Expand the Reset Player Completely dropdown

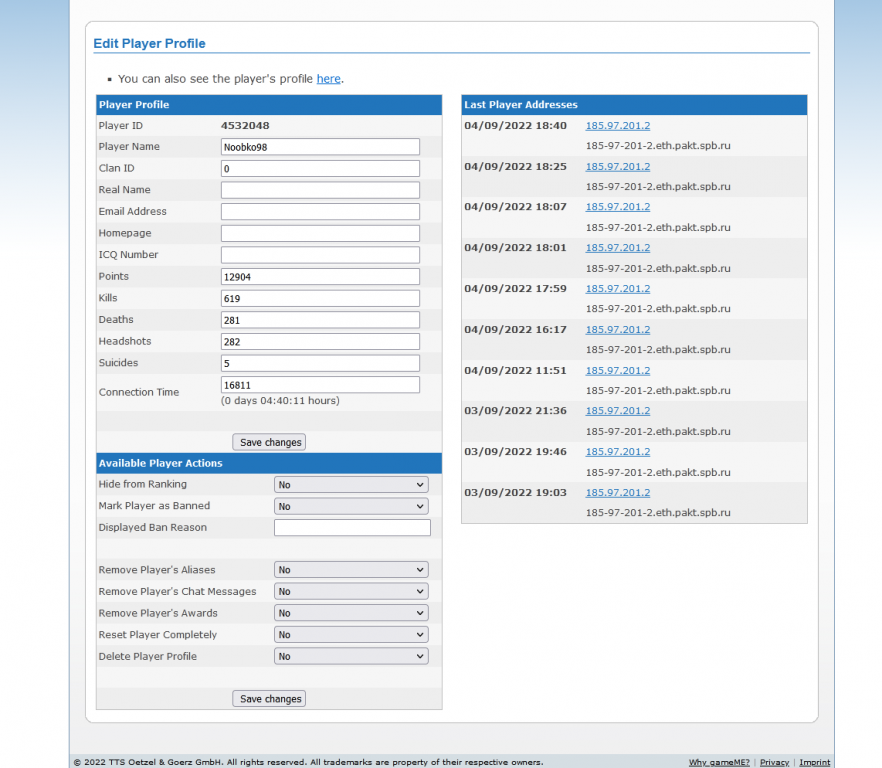351,635
